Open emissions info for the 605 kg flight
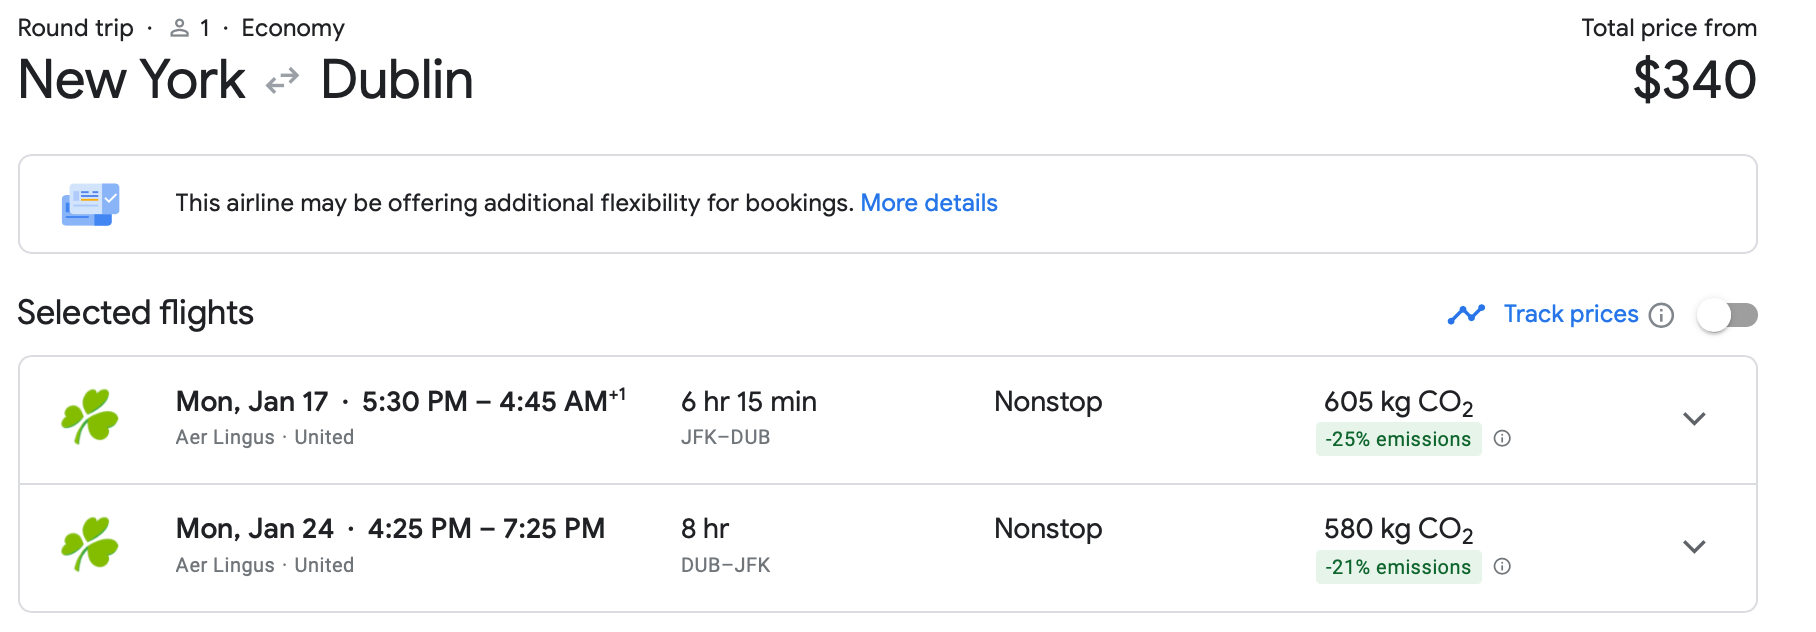1816x632 pixels. (x=1502, y=438)
